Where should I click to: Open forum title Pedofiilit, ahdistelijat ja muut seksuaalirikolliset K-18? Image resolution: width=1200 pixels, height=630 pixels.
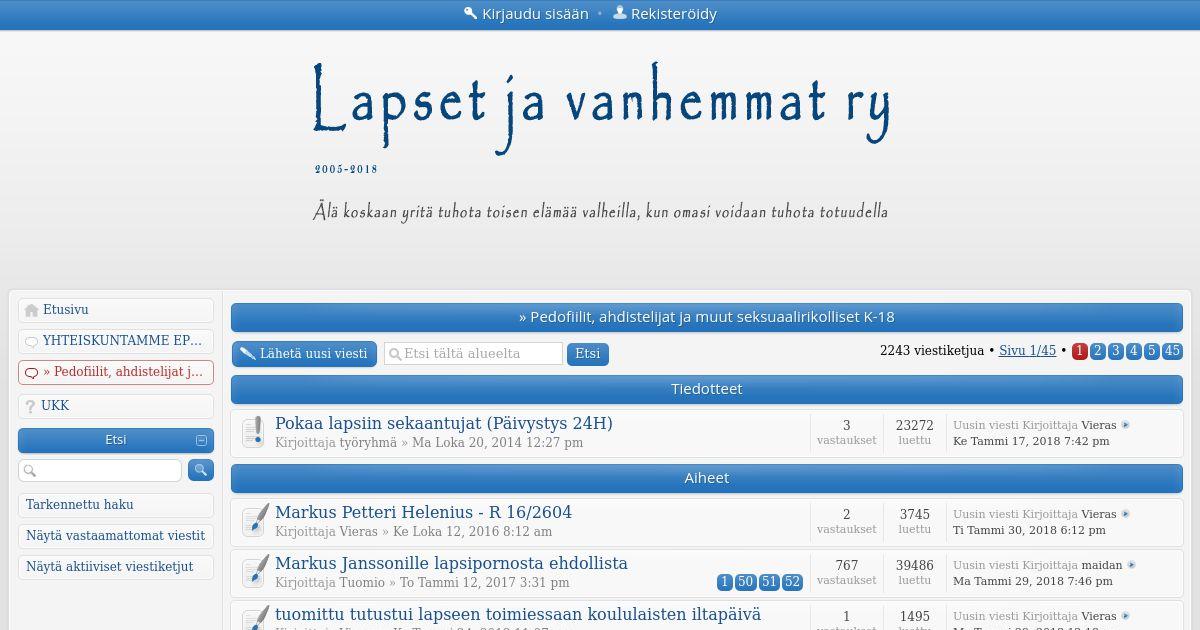706,317
